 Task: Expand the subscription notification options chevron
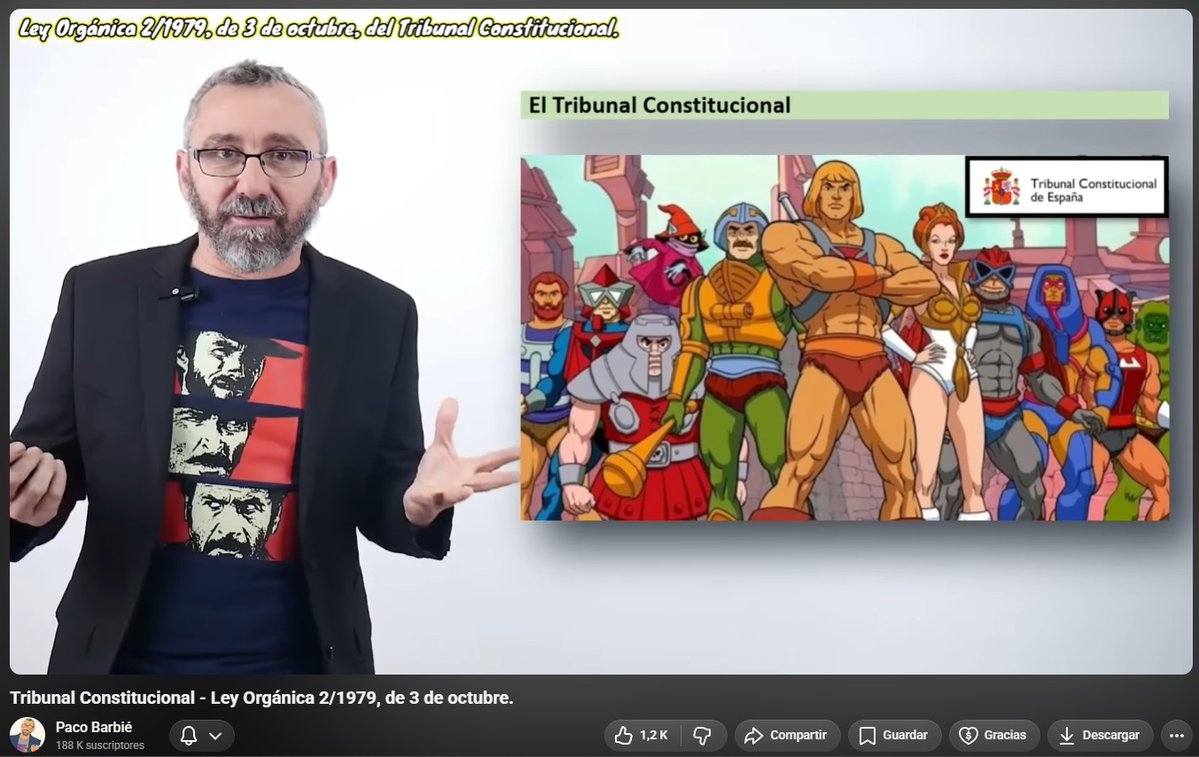[216, 736]
